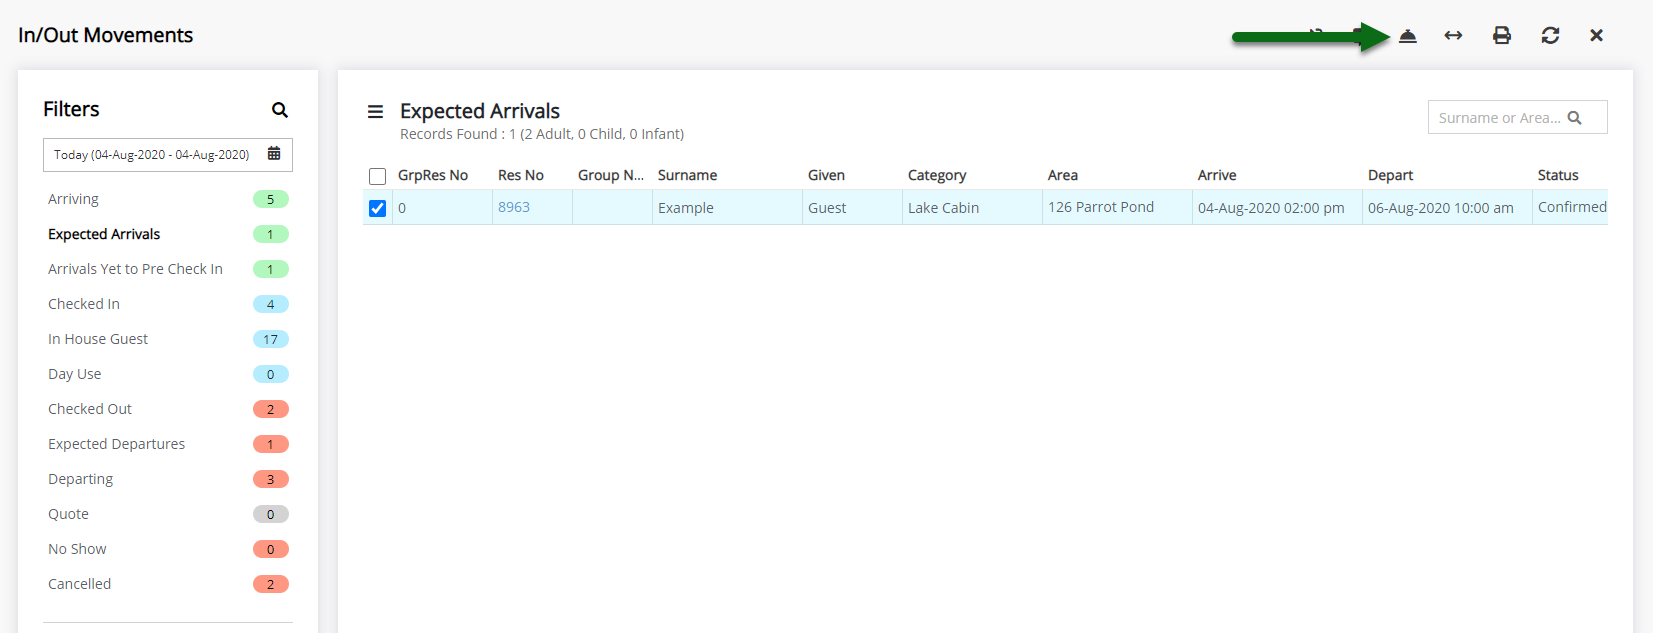Select the Cancelled filter
The width and height of the screenshot is (1653, 633).
pyautogui.click(x=168, y=584)
